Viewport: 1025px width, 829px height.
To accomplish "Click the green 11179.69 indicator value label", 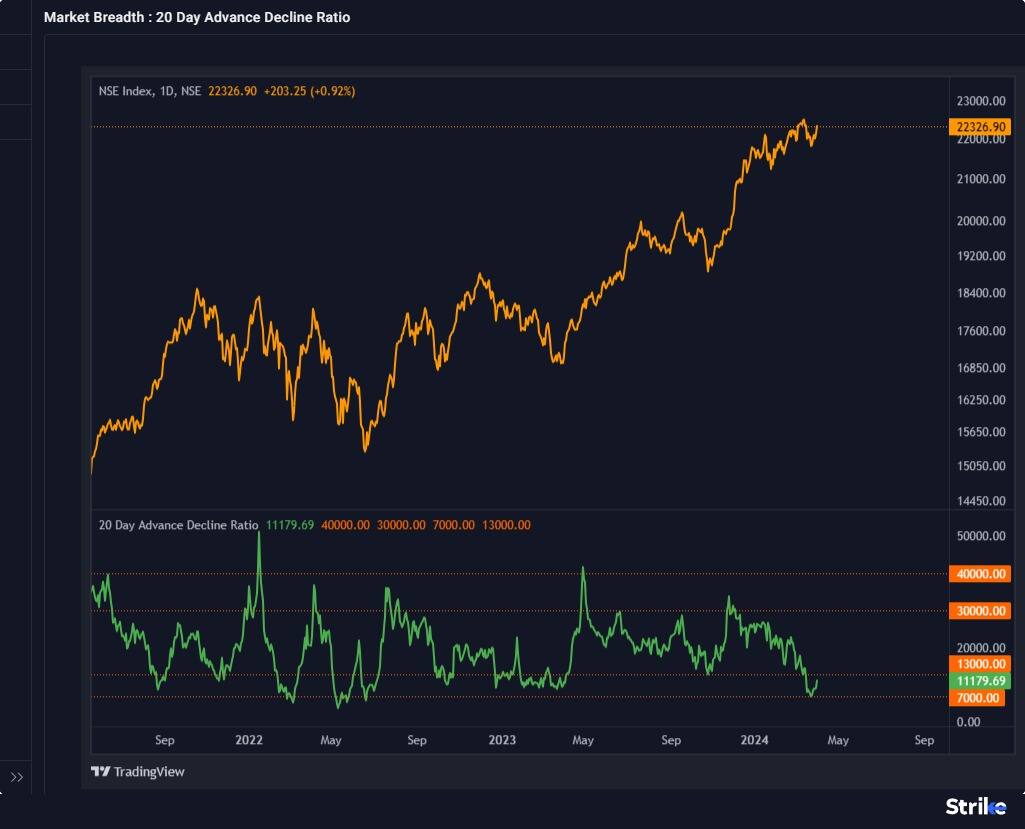I will [x=980, y=681].
